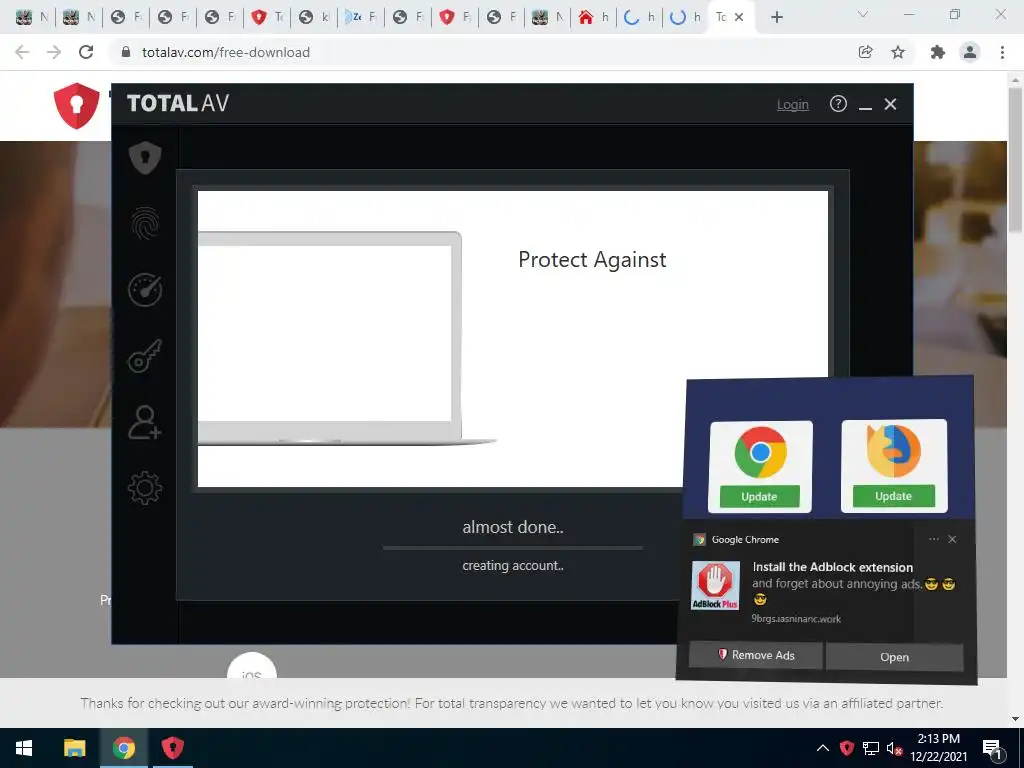Click the Chrome logo in the notification banner

[760, 452]
